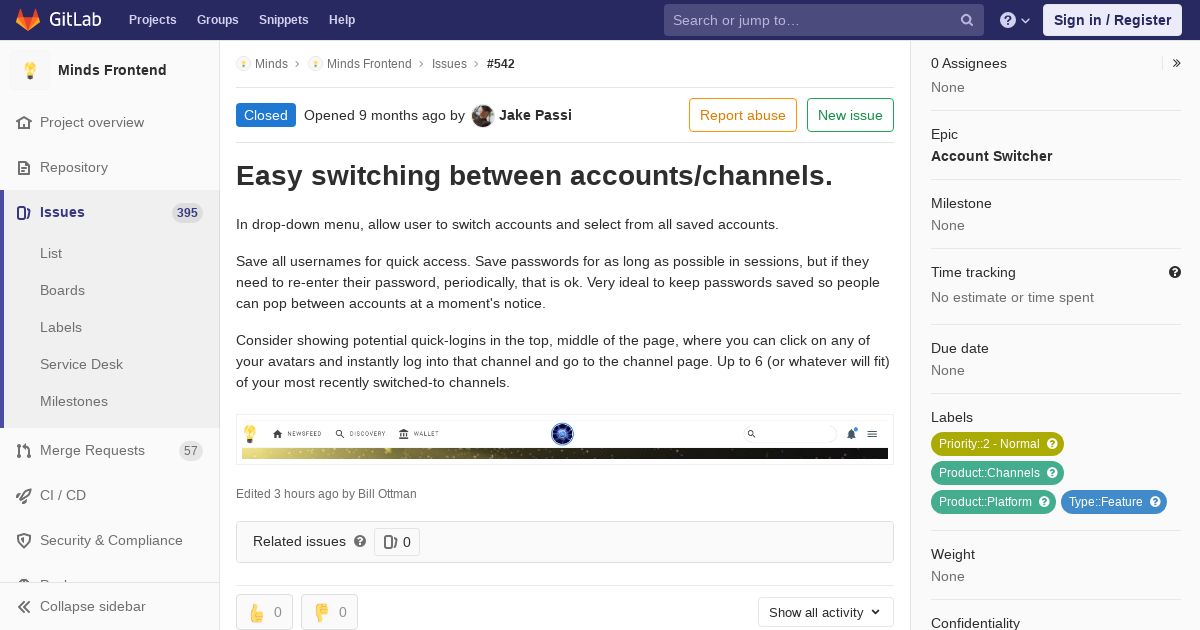Click the Closed status badge
The height and width of the screenshot is (630, 1200).
click(266, 115)
